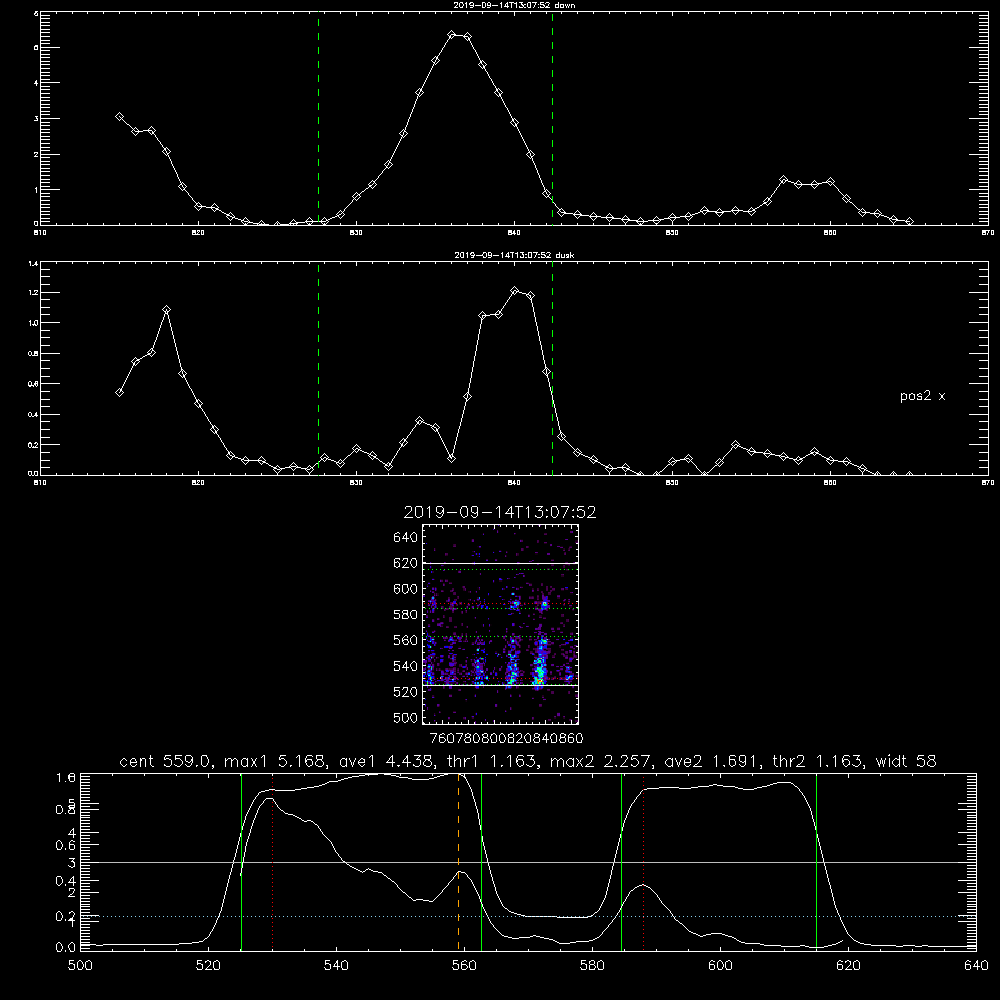The height and width of the screenshot is (1000, 1000).
Task: Select the dusk plot title text
Action: pyautogui.click(x=514, y=255)
